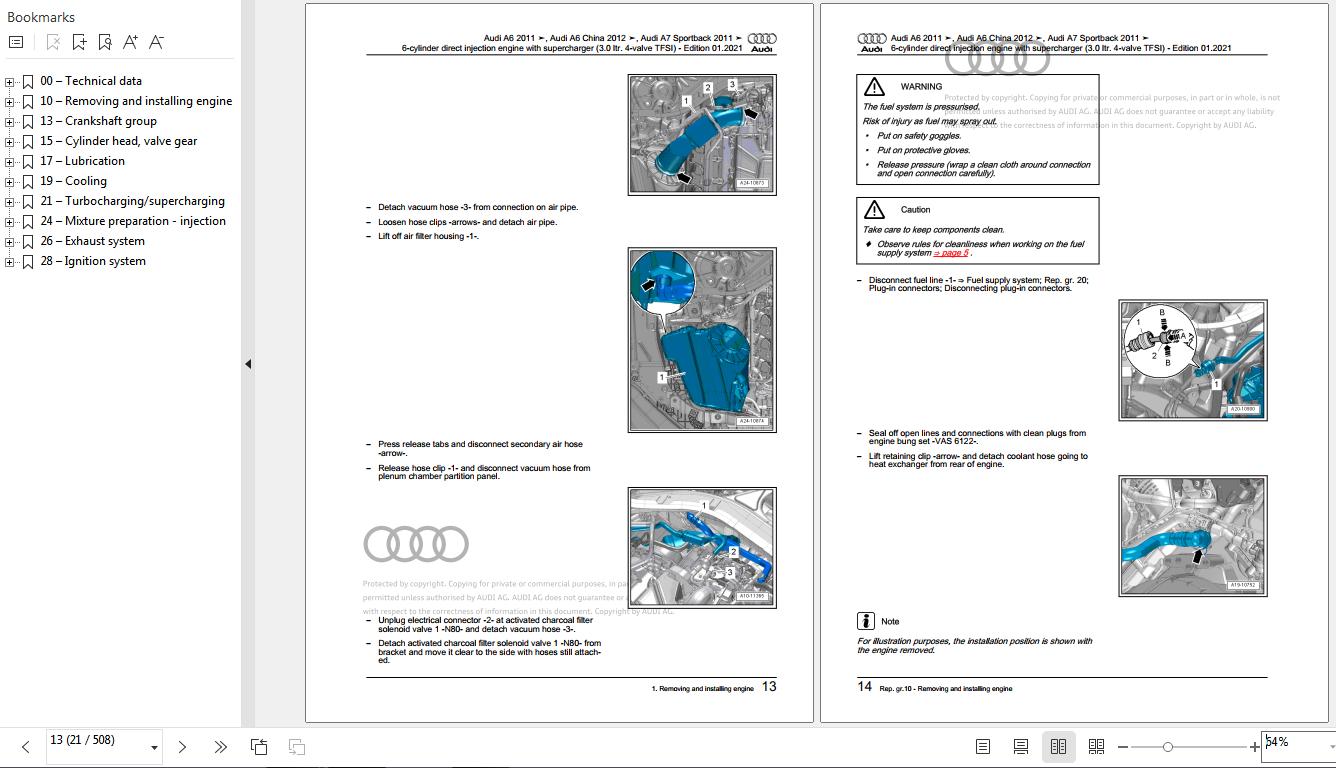Click the next view icon

point(297,747)
